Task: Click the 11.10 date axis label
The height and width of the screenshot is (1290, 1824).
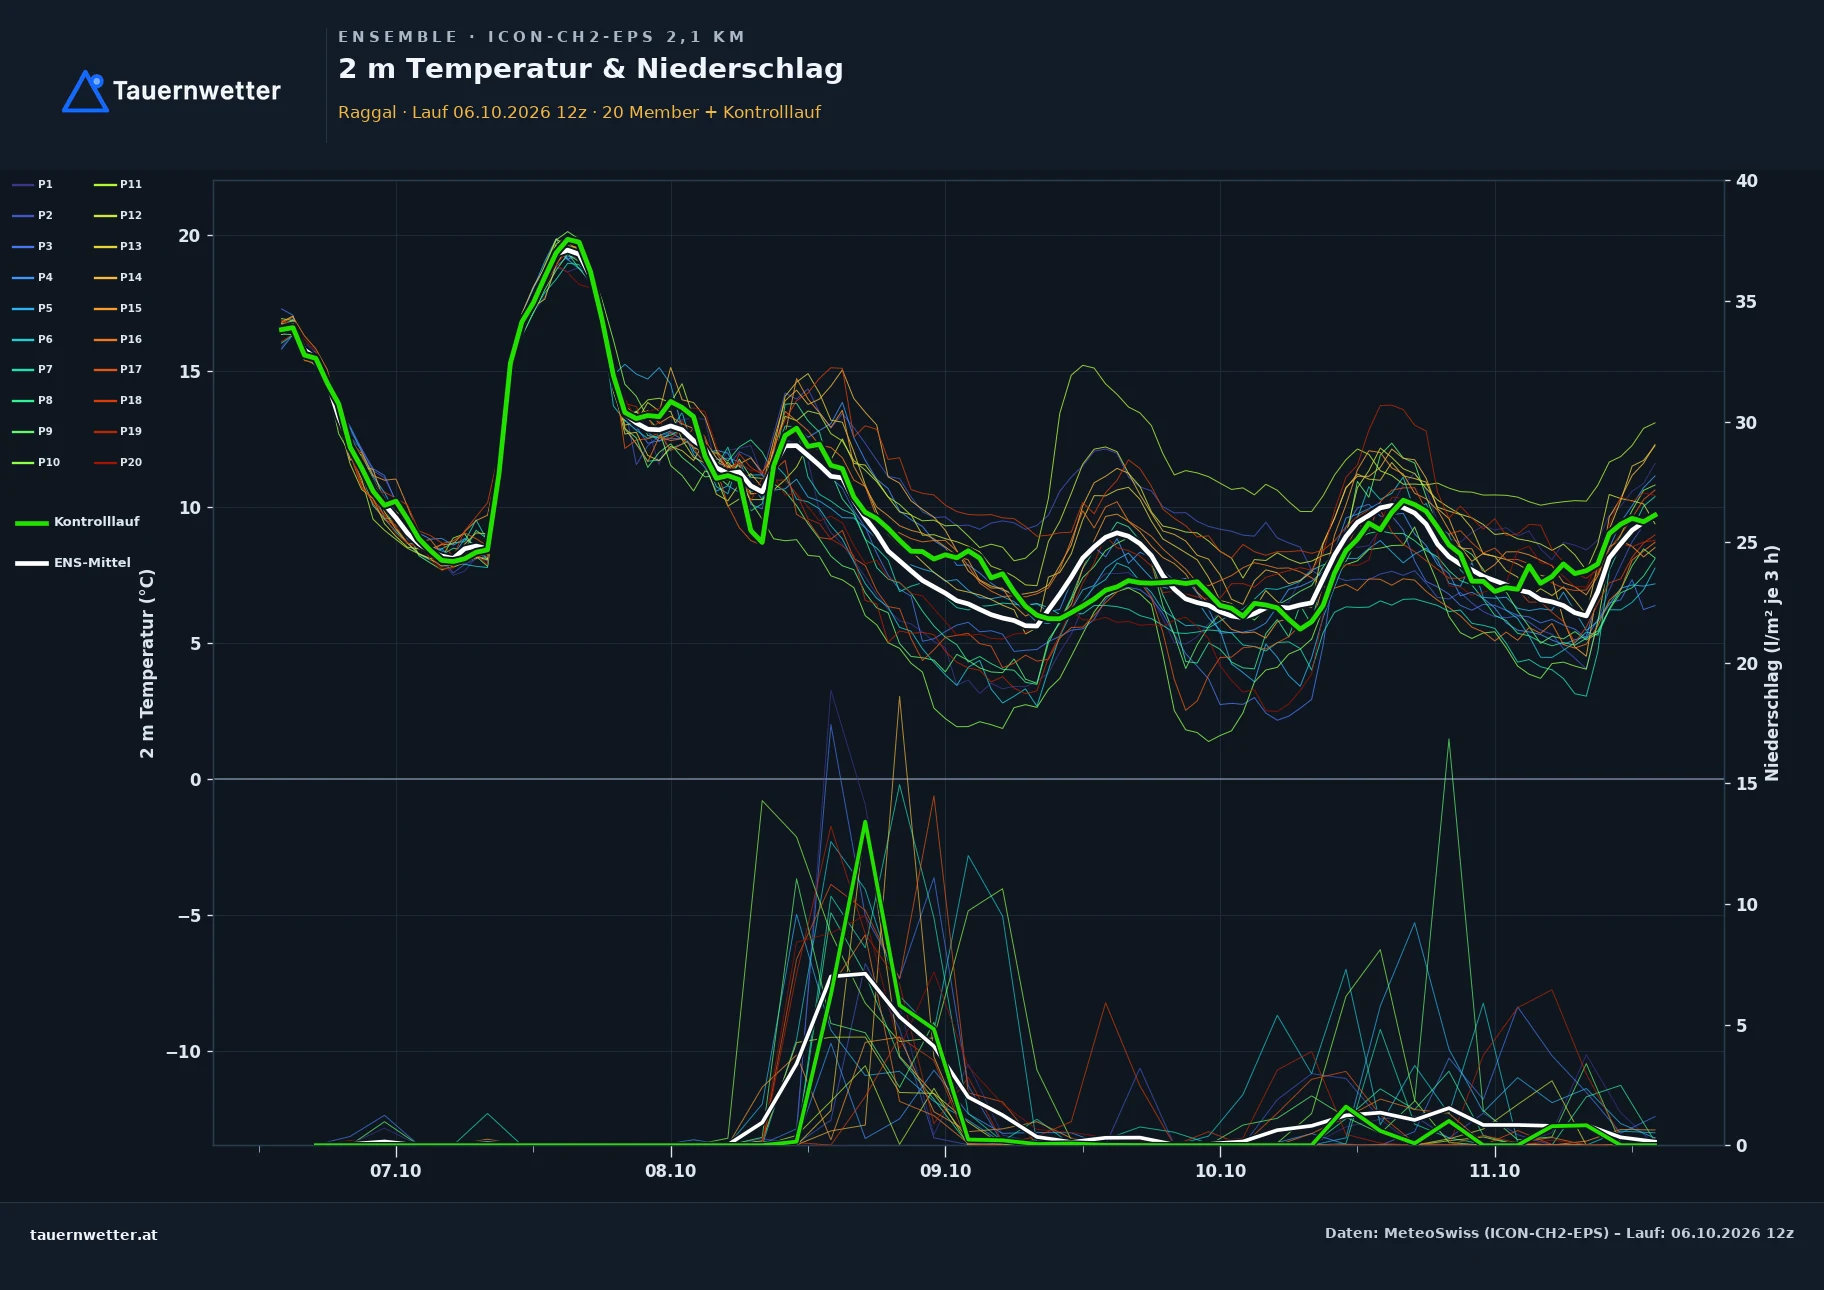Action: (1494, 1171)
